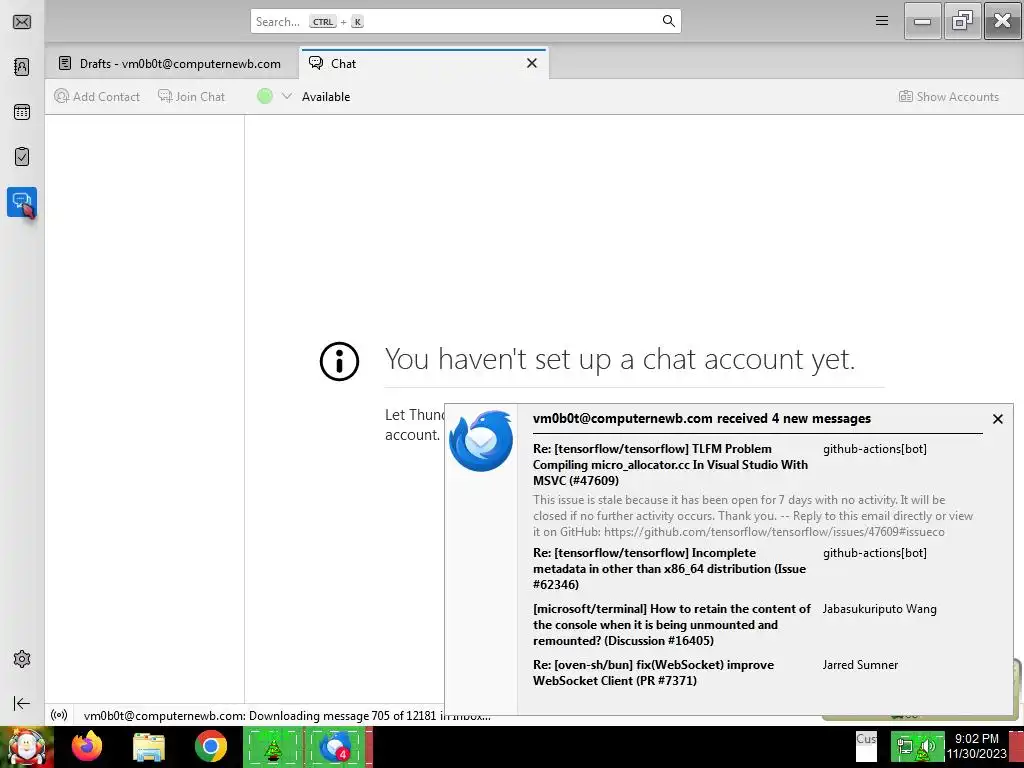Click sender Jabasukuriputo Wang in notification
The image size is (1024, 768).
pyautogui.click(x=879, y=609)
